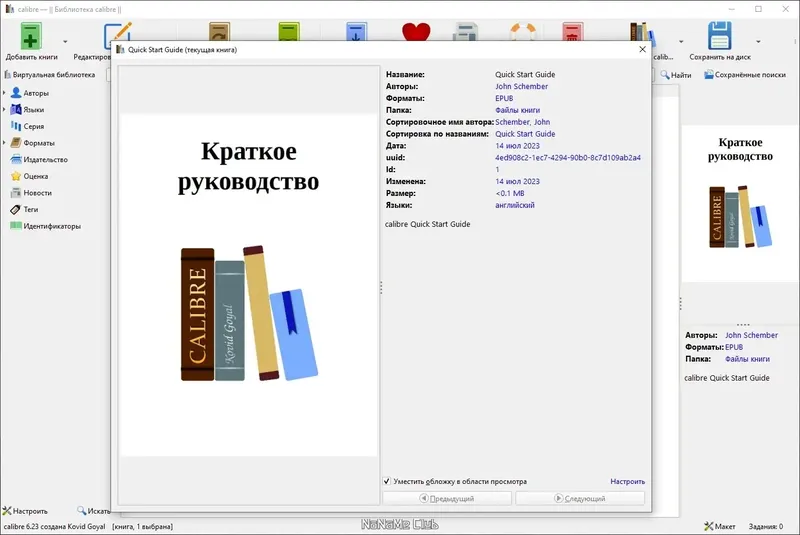Viewport: 800px width, 535px height.
Task: Select Идентификаторы icon in sidebar
Action: [16, 226]
